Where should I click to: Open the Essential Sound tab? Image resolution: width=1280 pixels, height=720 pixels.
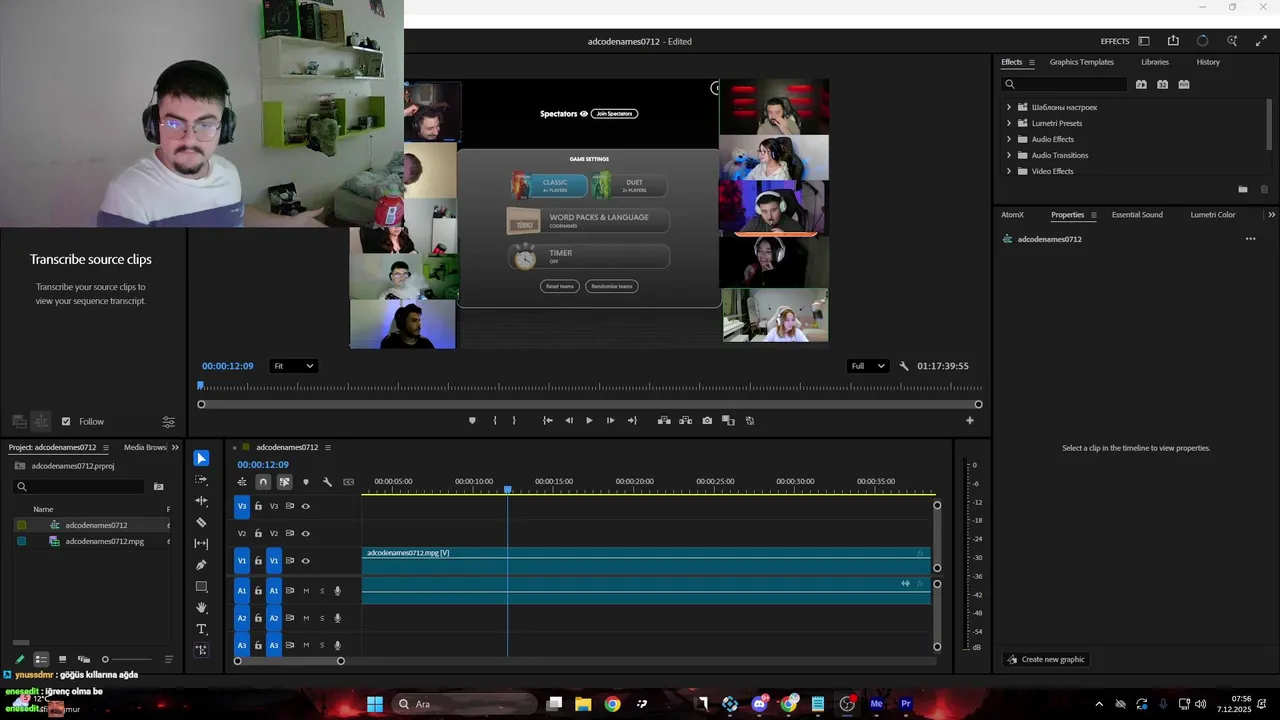click(1137, 215)
